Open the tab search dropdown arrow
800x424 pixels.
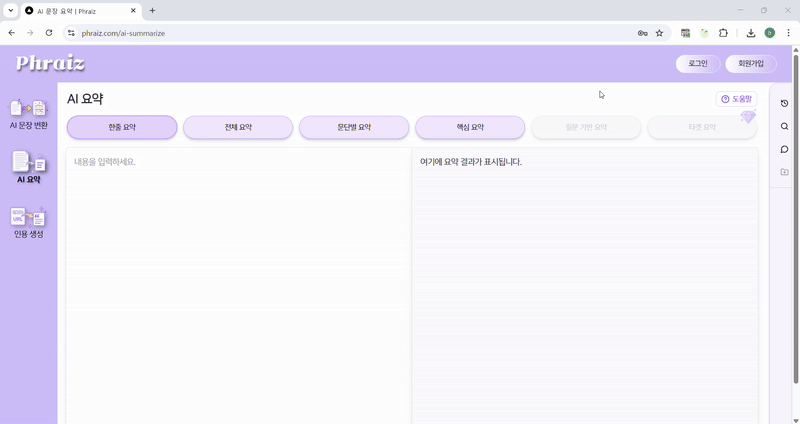(x=10, y=10)
